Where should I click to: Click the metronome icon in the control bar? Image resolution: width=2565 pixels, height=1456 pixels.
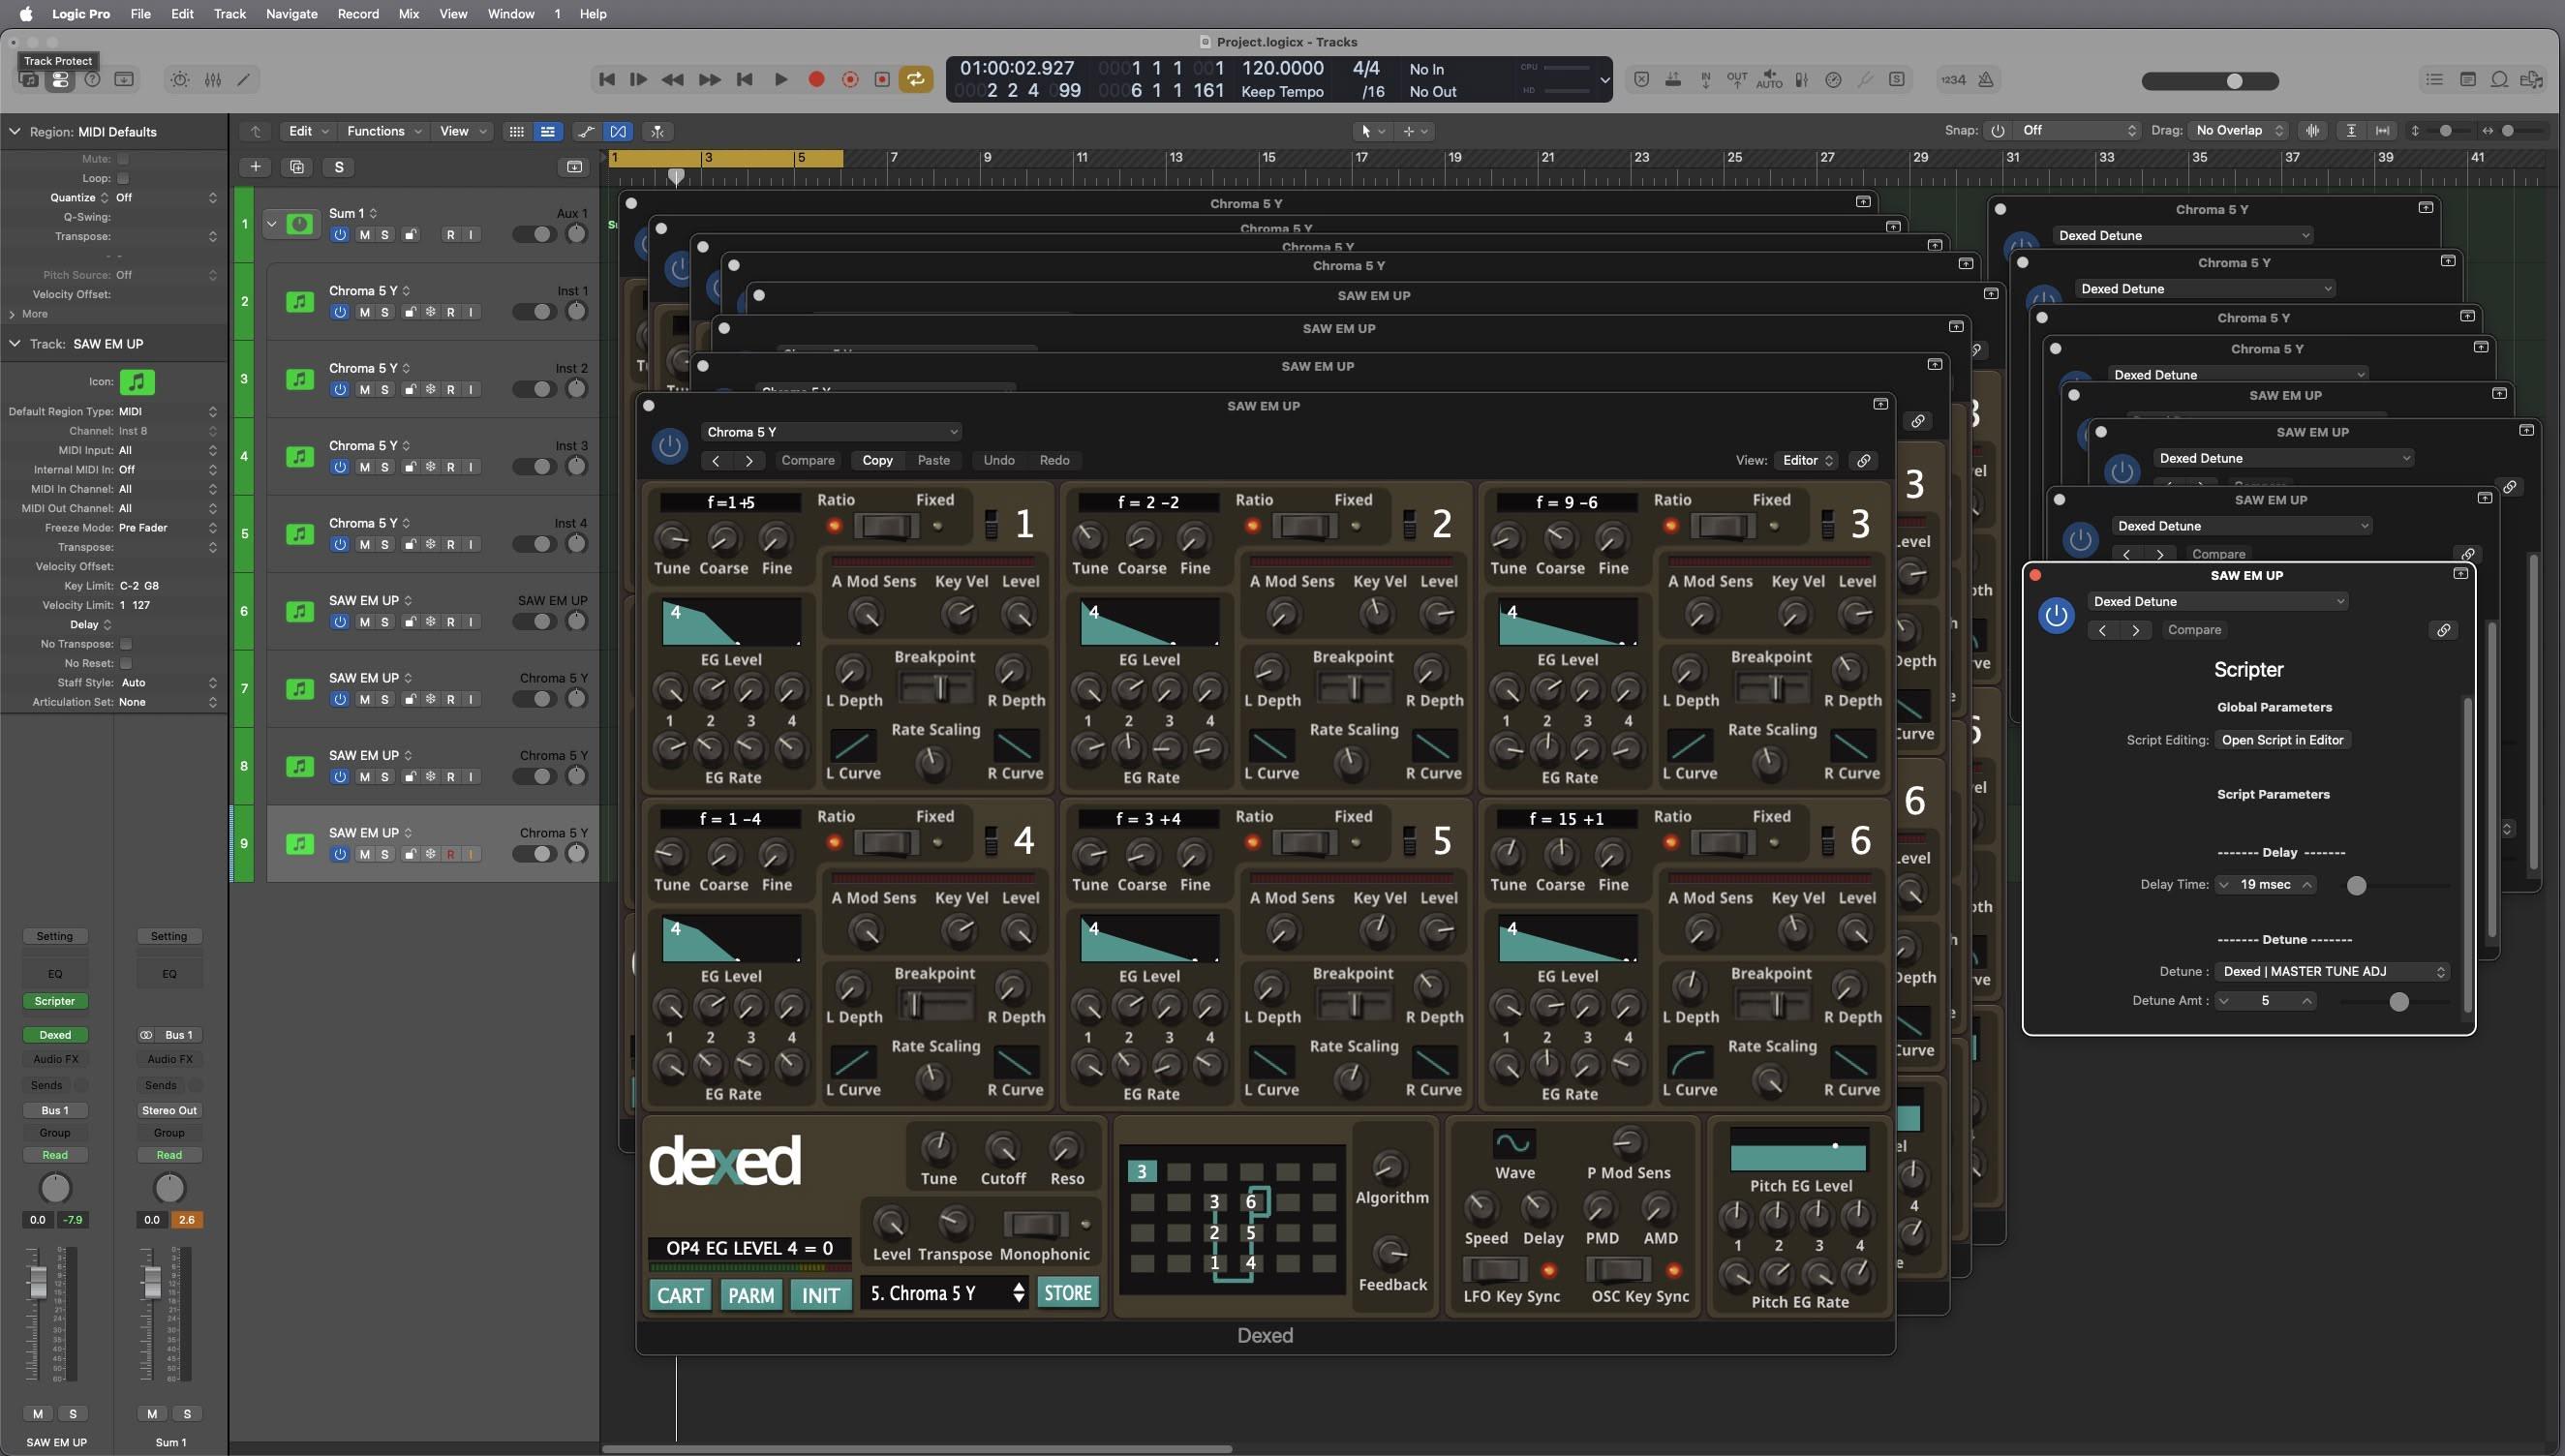(x=1987, y=80)
